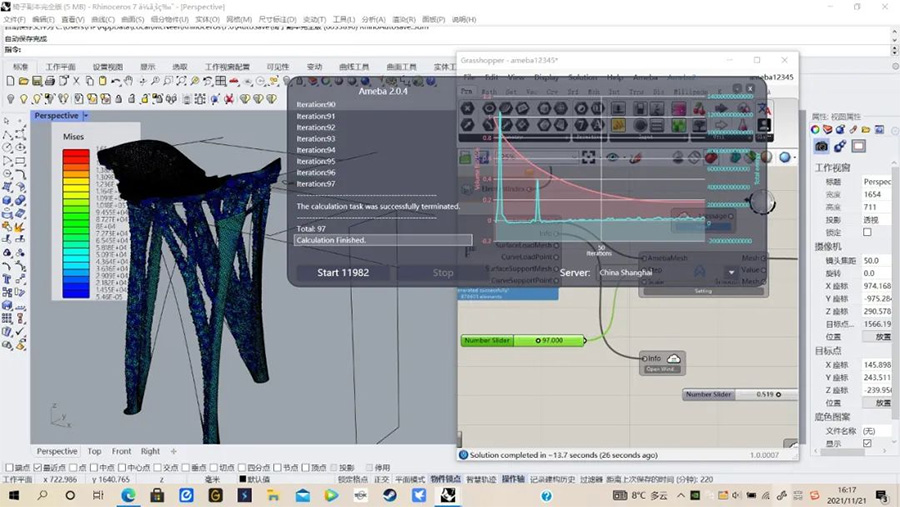Click the Ameba Info cloud component icon
Image resolution: width=900 pixels, height=507 pixels.
(674, 359)
